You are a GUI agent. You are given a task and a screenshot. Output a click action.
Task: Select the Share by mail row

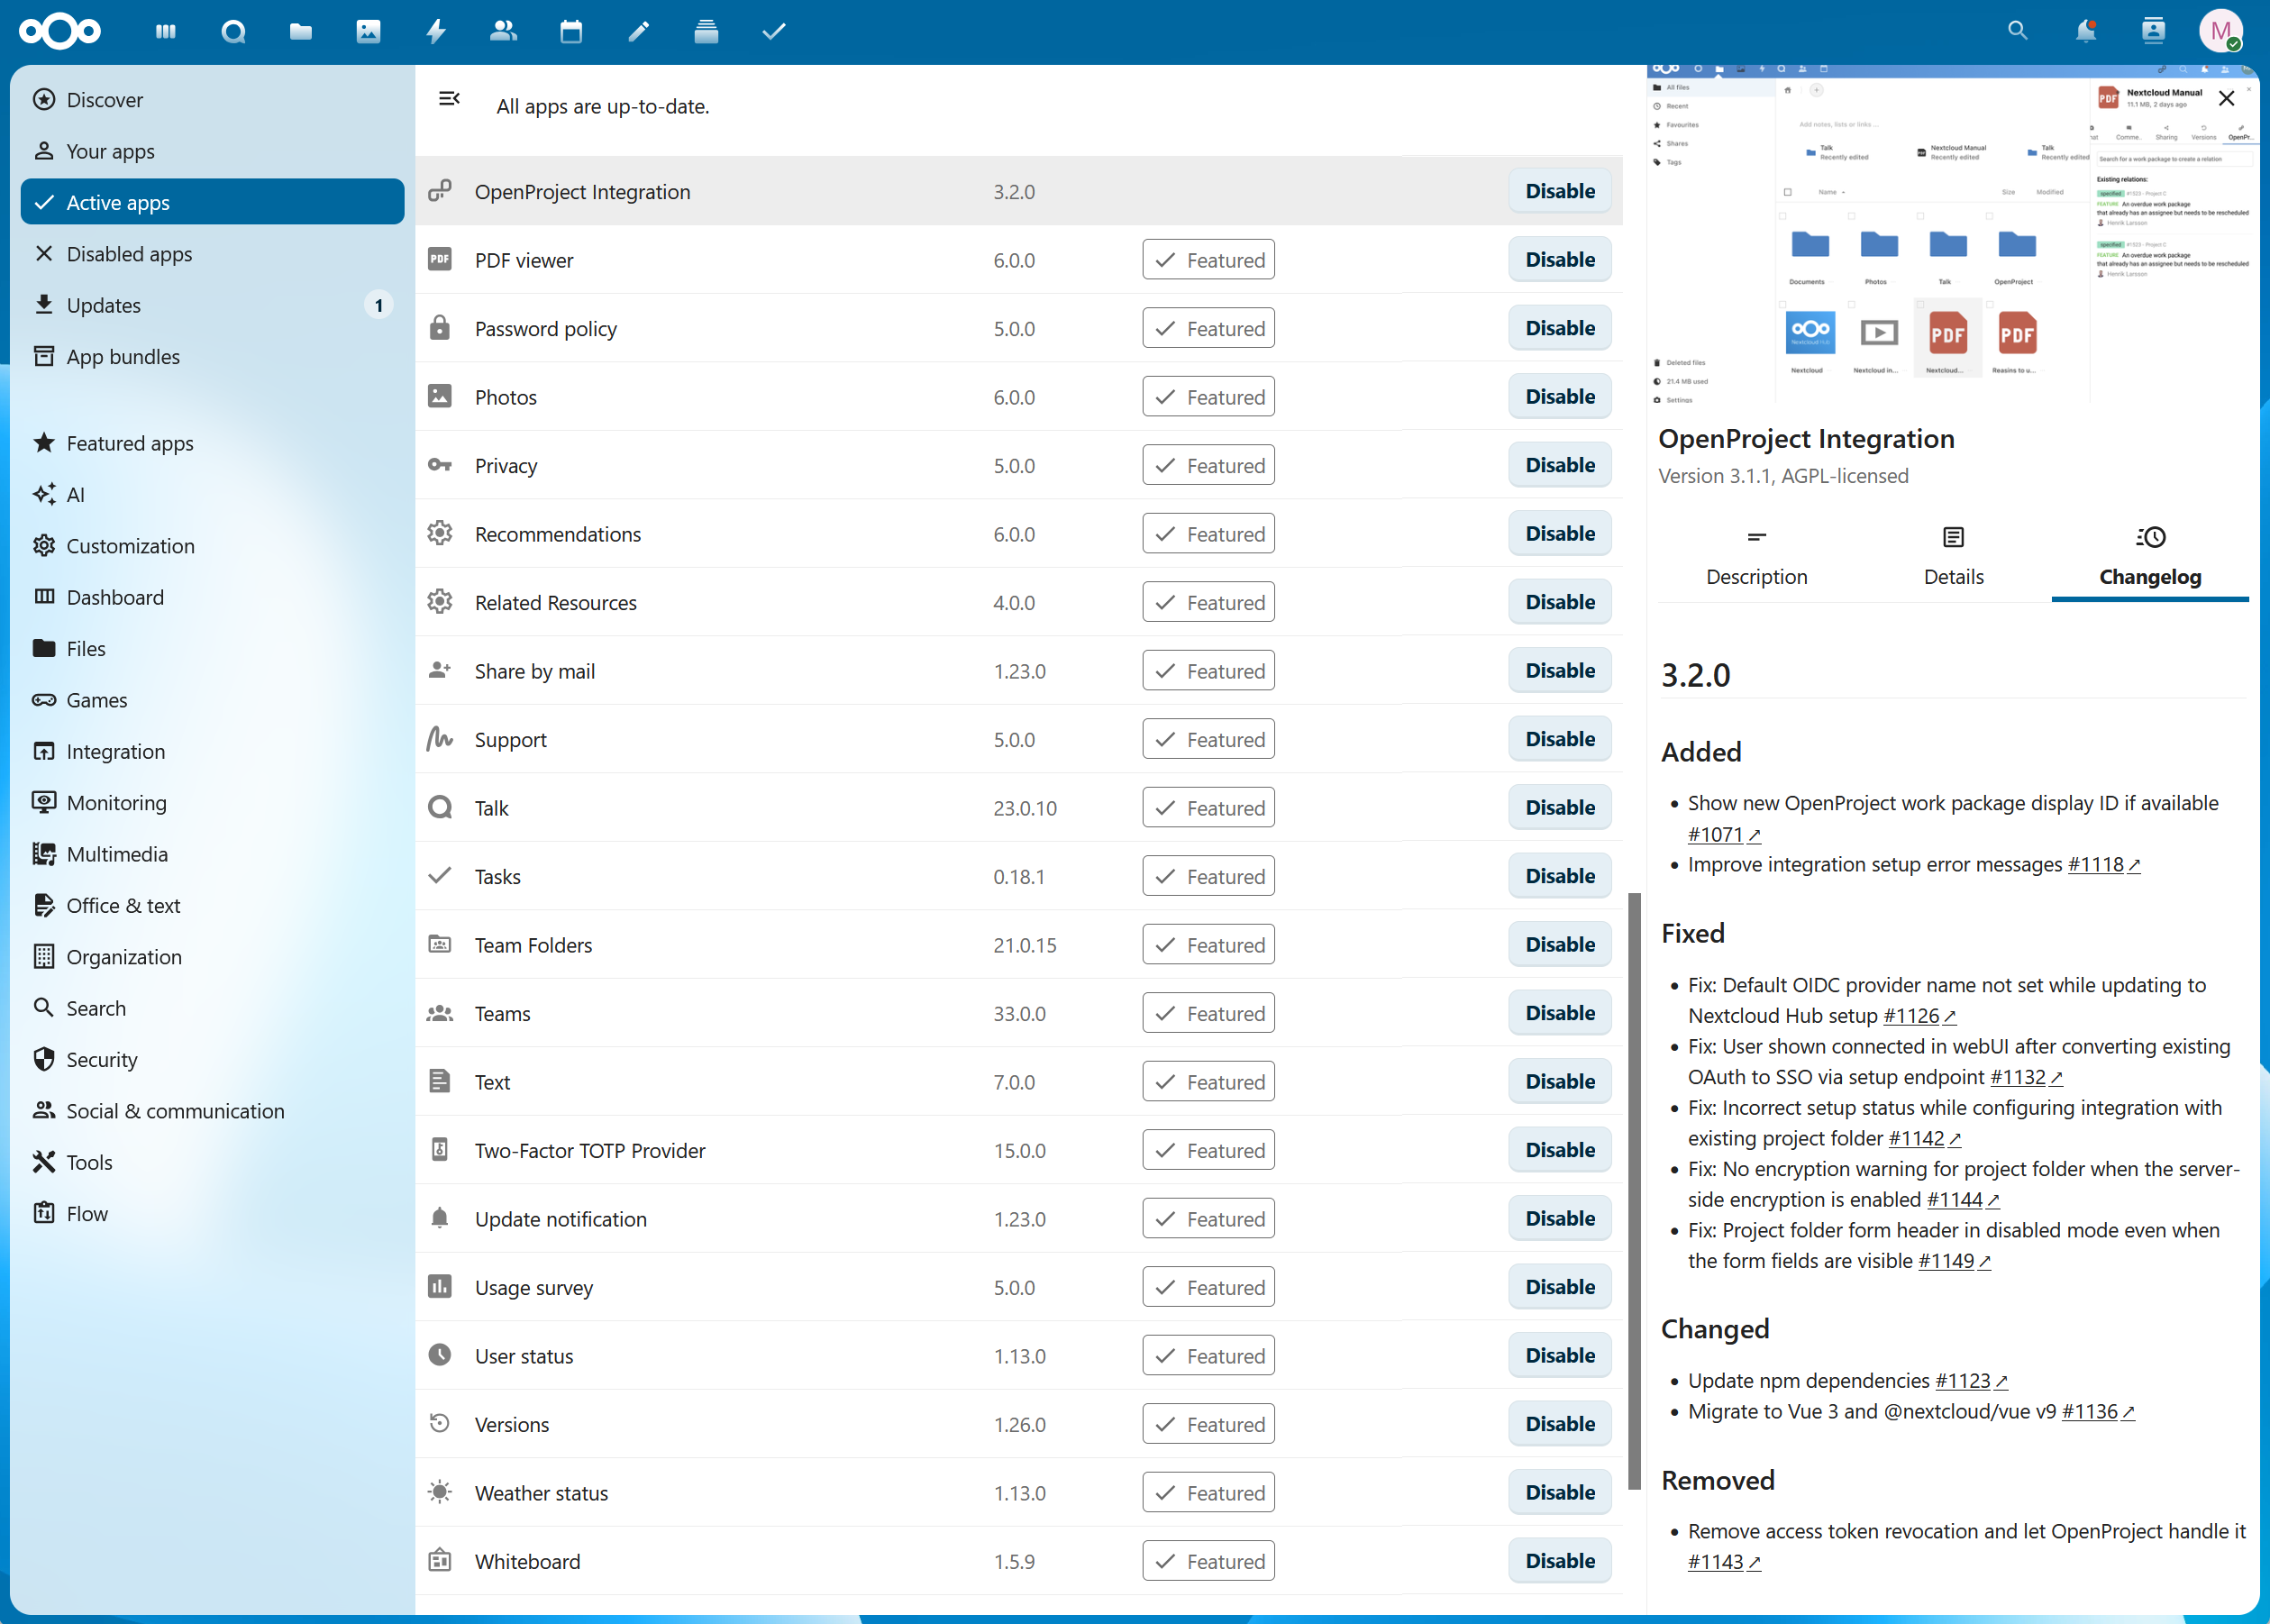click(x=1019, y=671)
